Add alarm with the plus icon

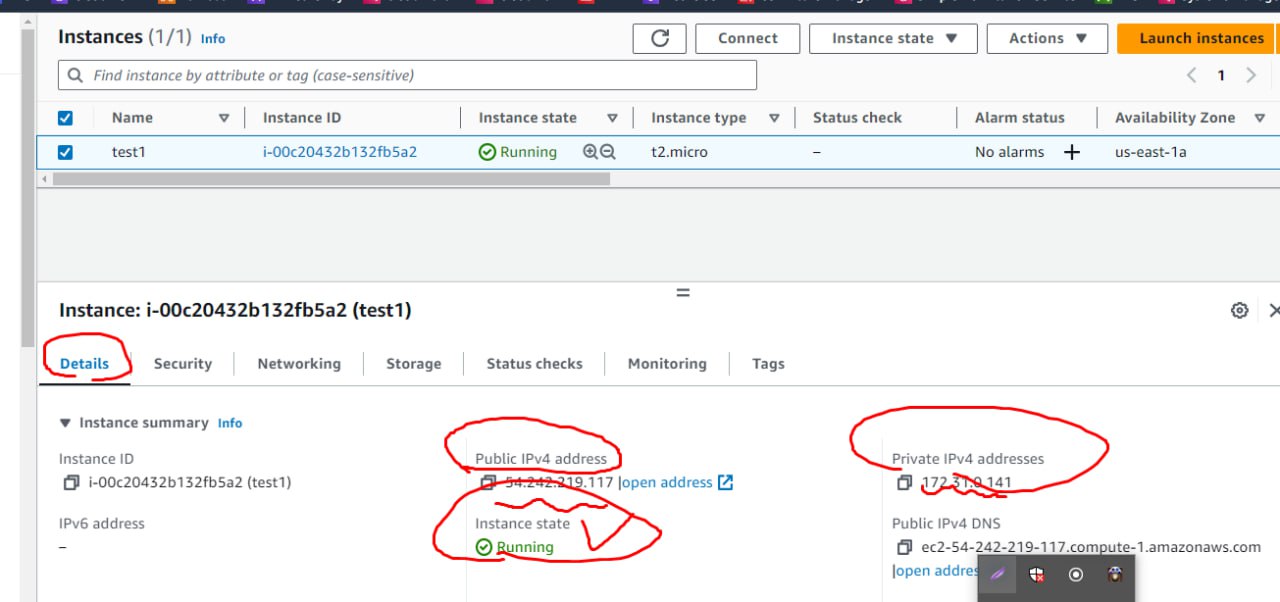pyautogui.click(x=1072, y=152)
